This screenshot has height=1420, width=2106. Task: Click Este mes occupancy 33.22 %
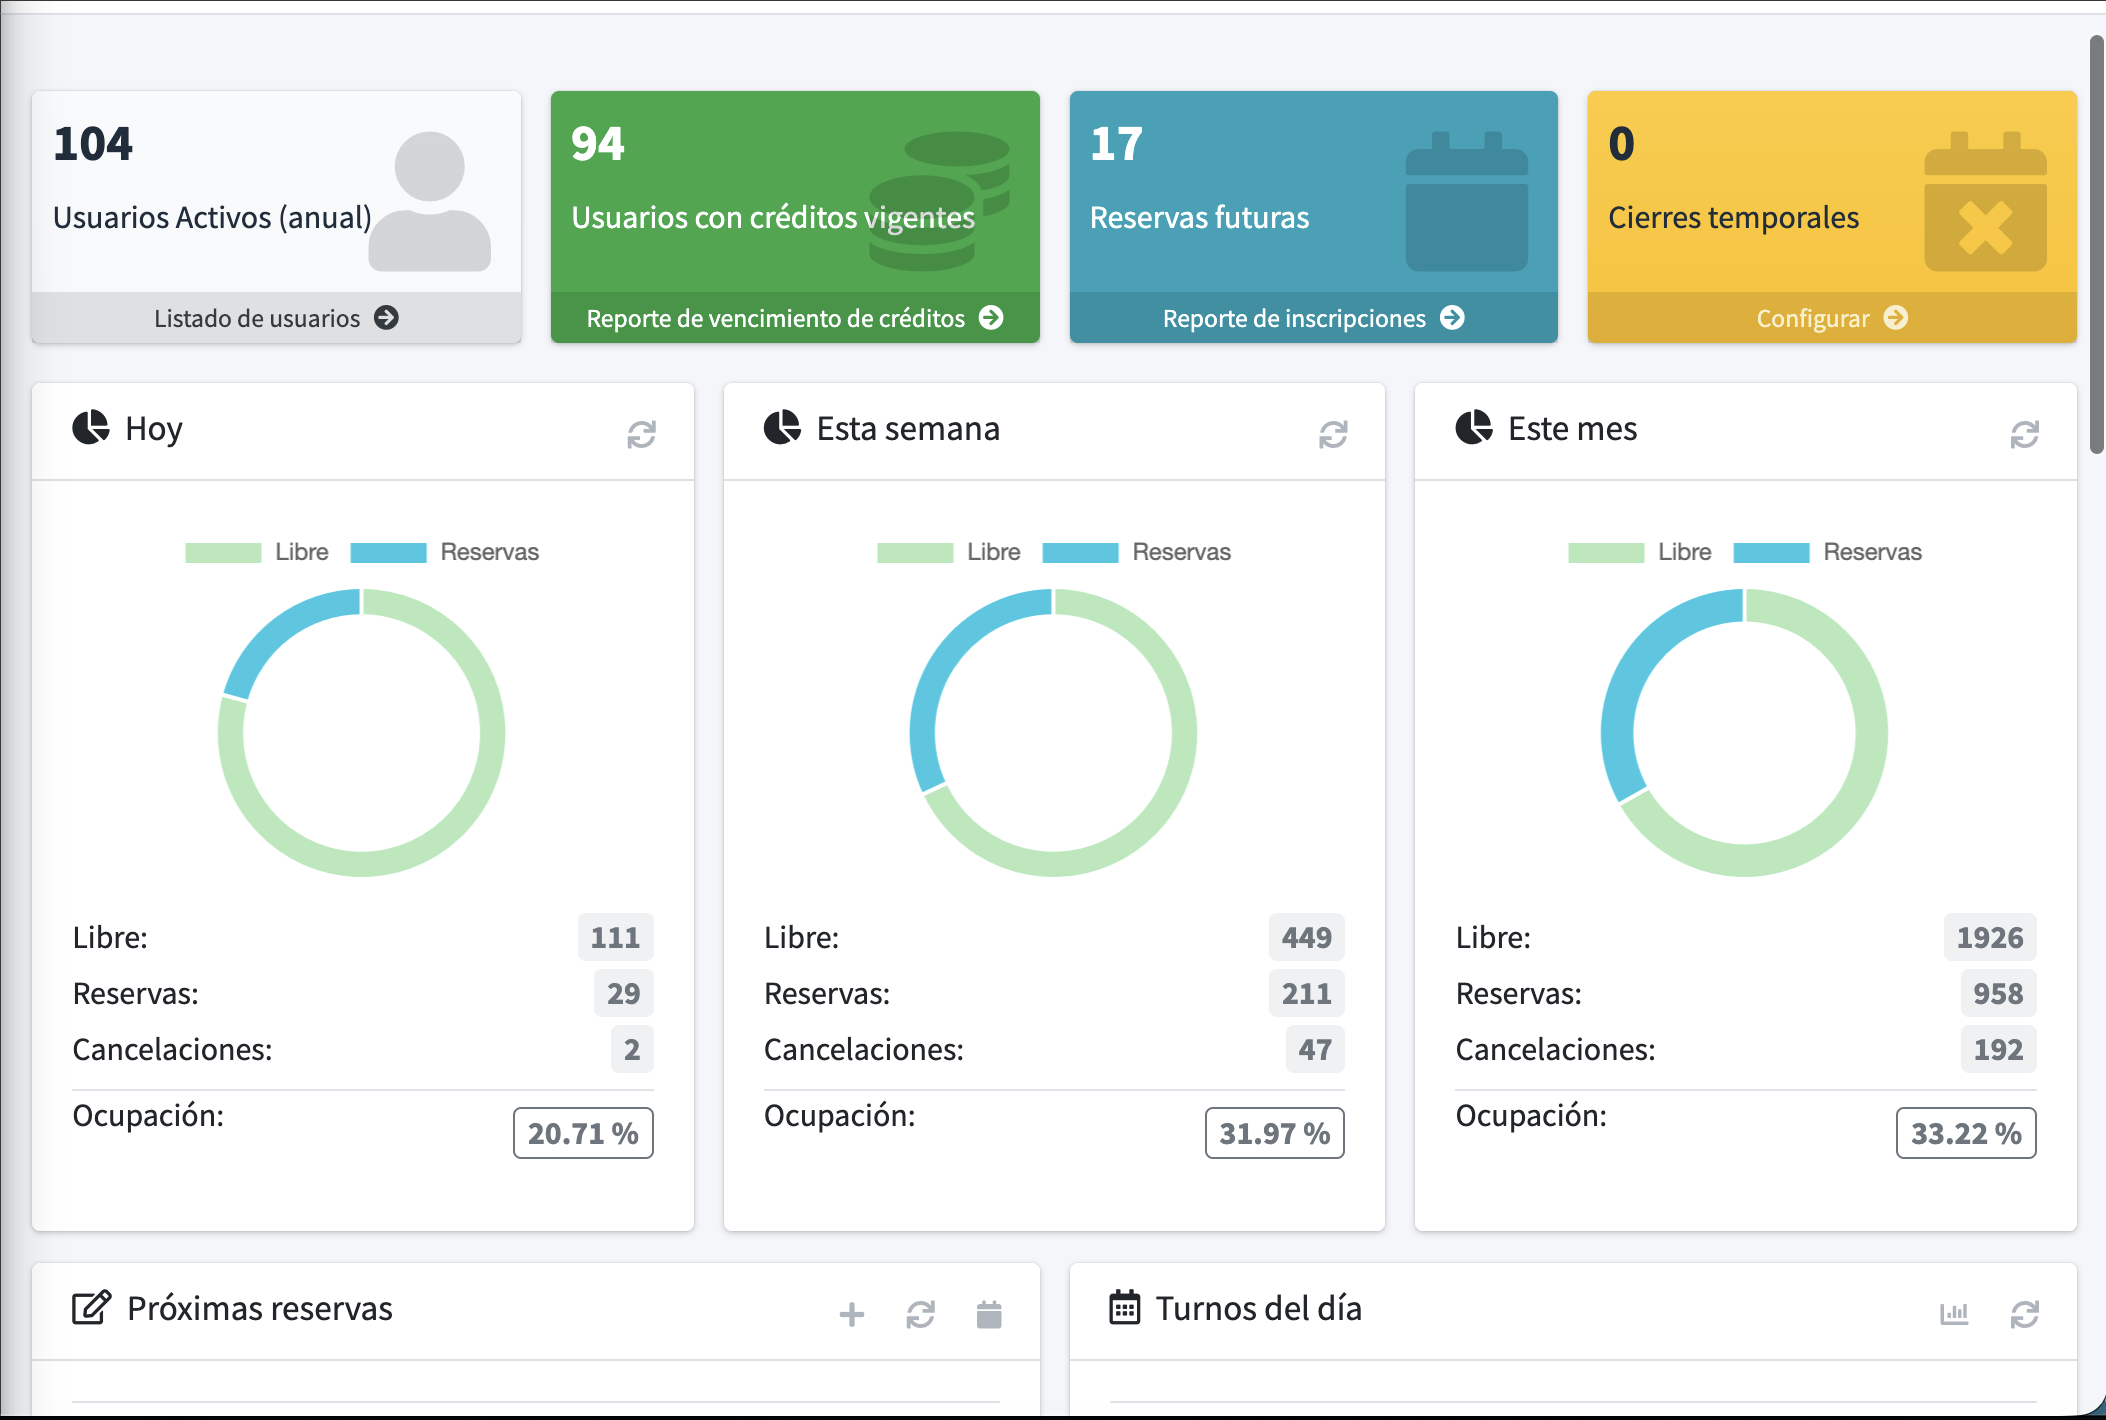[x=1966, y=1133]
